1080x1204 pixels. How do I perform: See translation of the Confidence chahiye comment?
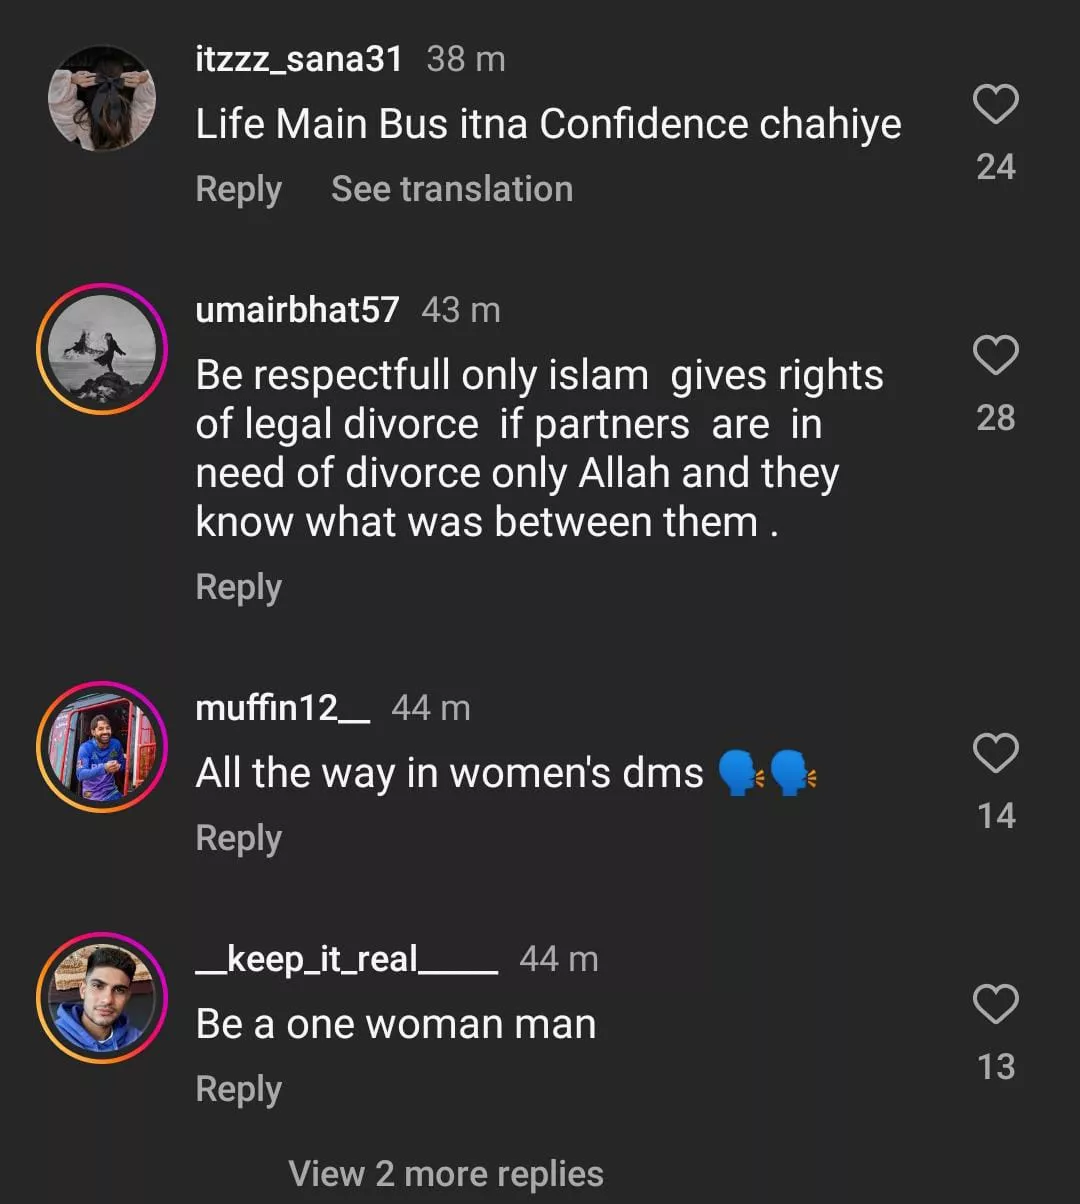452,189
